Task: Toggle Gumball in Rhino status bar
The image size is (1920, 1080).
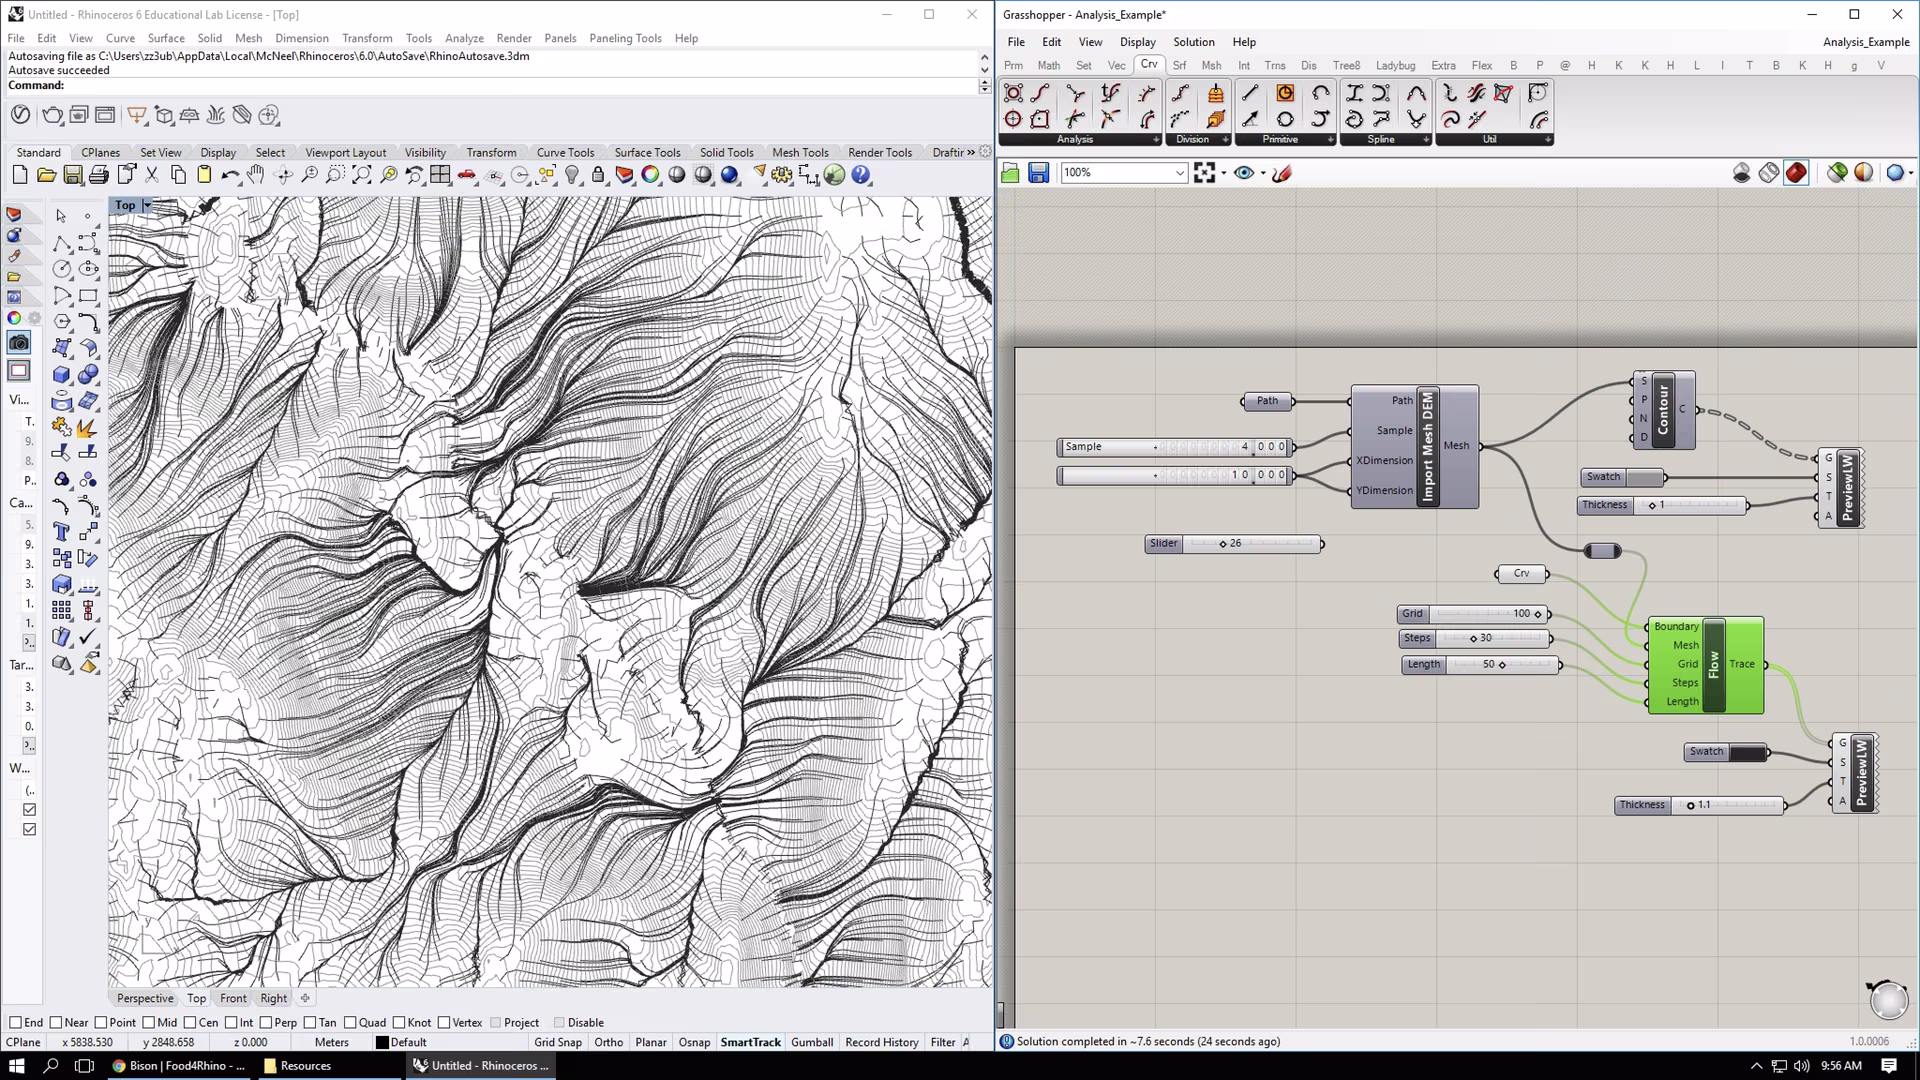Action: tap(812, 1042)
